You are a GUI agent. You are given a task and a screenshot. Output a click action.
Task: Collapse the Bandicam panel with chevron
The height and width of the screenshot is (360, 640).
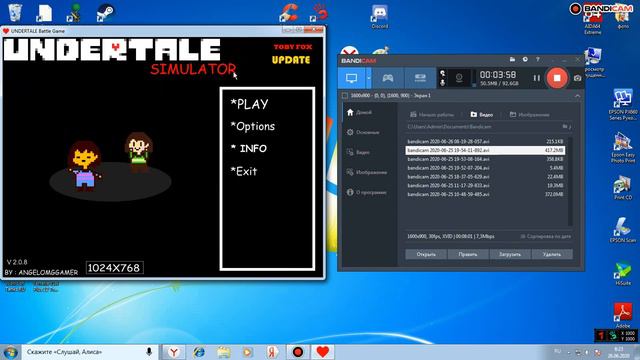577,96
